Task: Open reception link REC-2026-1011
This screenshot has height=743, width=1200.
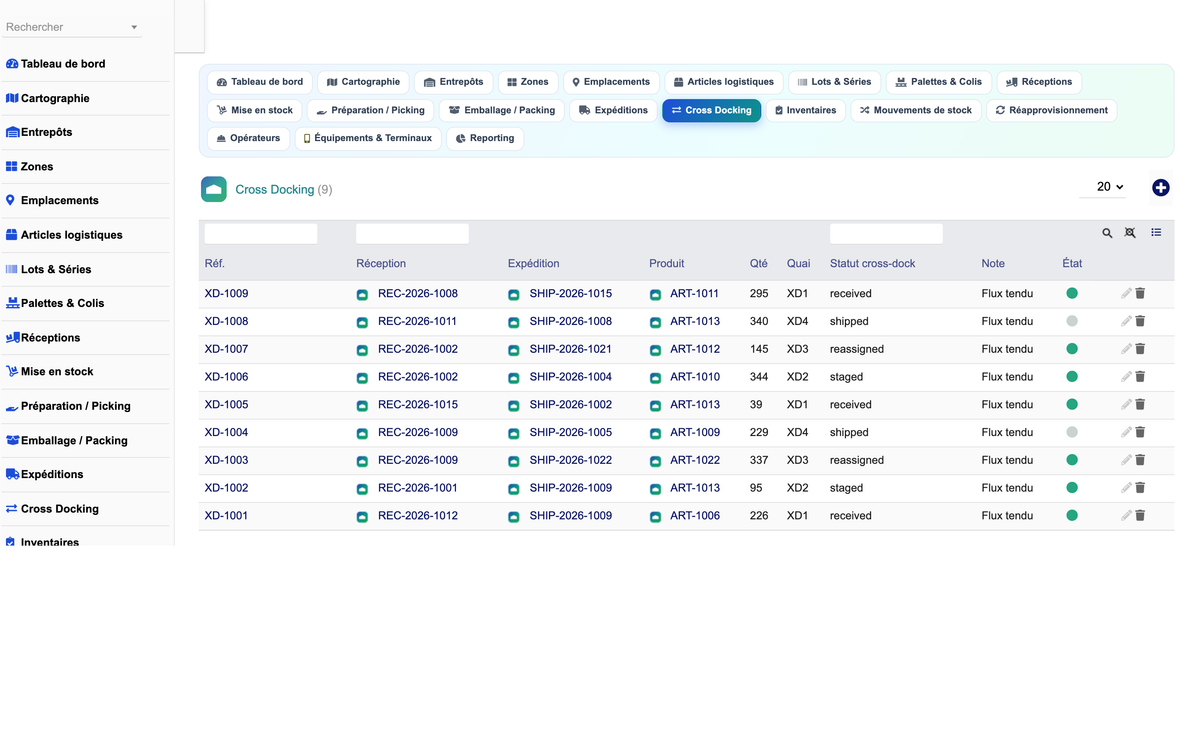Action: [x=417, y=321]
